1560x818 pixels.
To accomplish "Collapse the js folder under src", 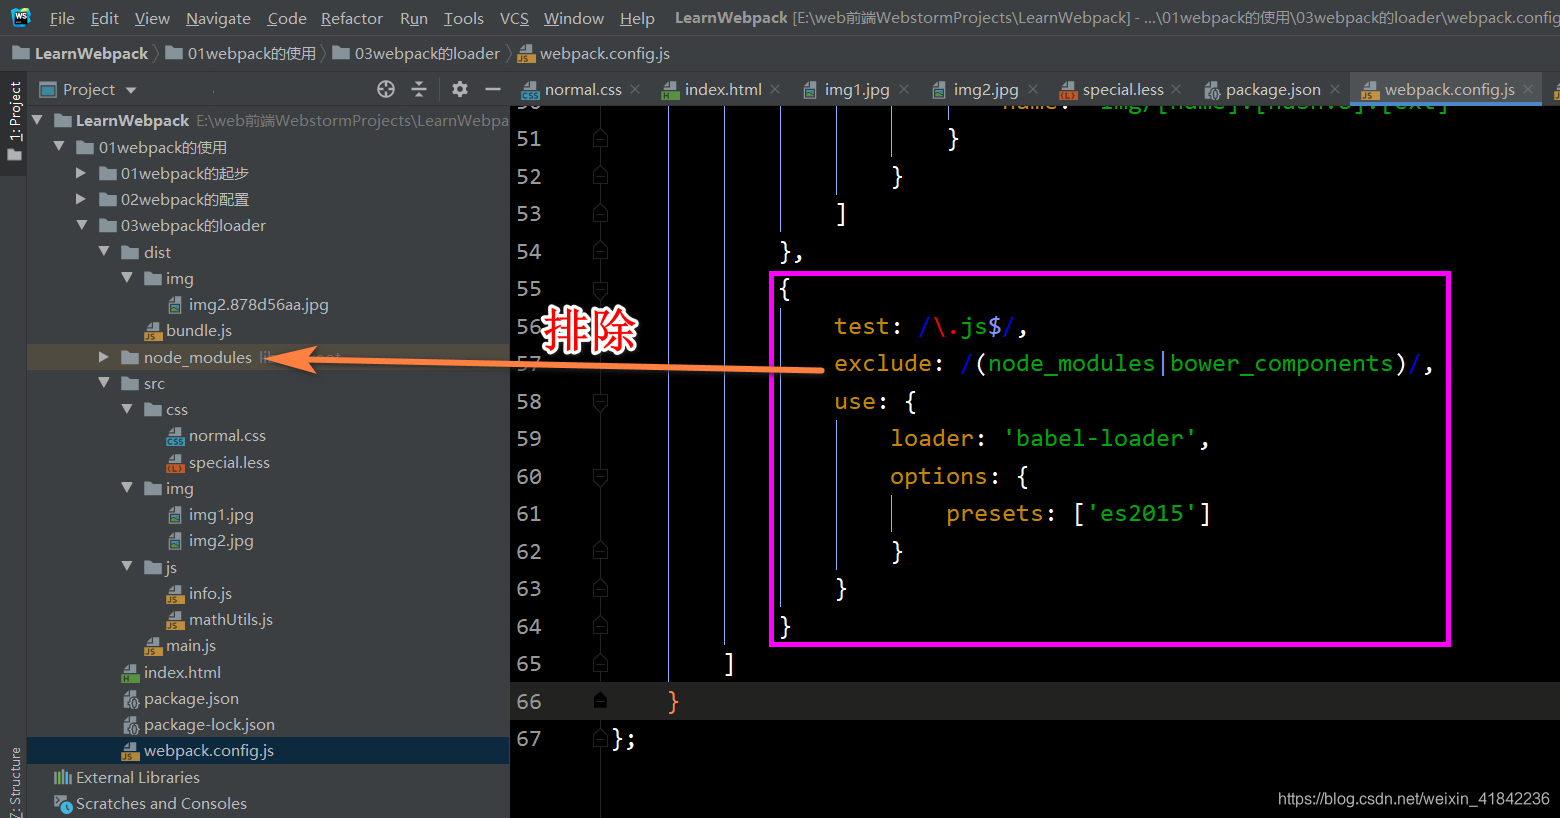I will tap(127, 567).
